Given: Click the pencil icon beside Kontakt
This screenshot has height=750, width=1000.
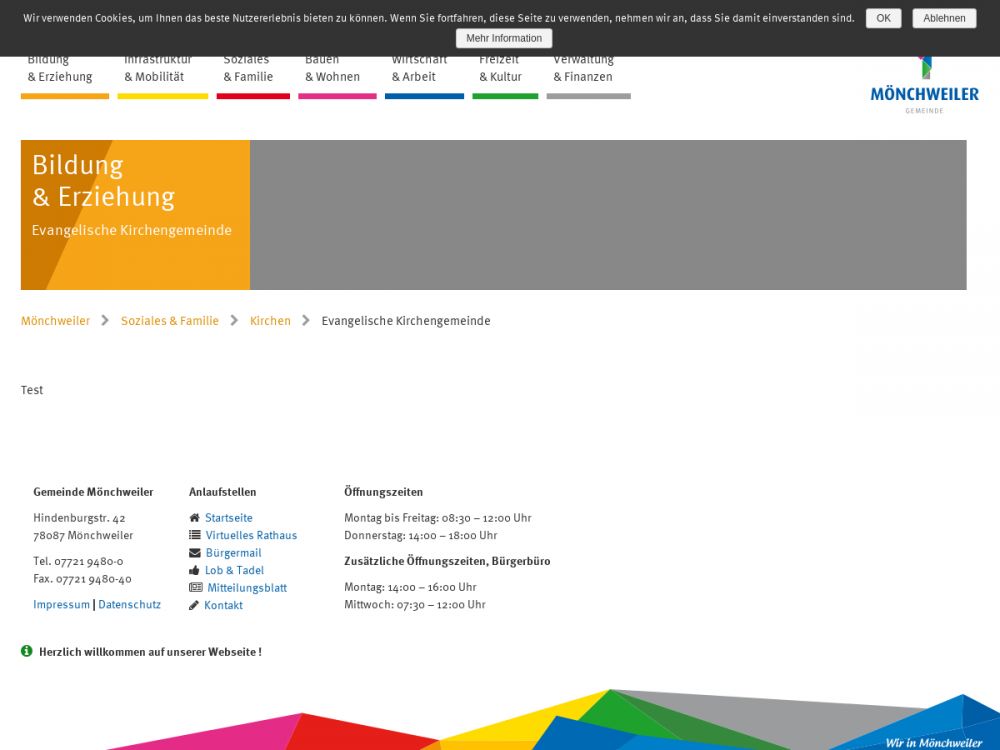Looking at the screenshot, I should (x=194, y=605).
